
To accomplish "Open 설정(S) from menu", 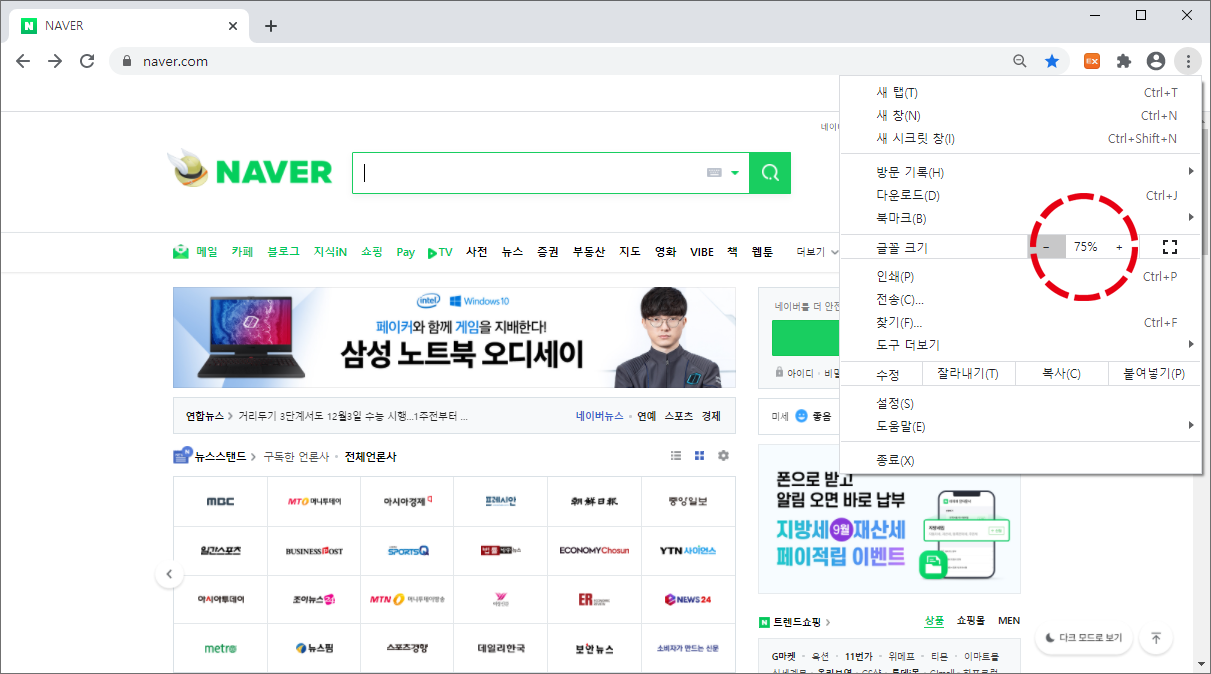I will tap(1020, 404).
